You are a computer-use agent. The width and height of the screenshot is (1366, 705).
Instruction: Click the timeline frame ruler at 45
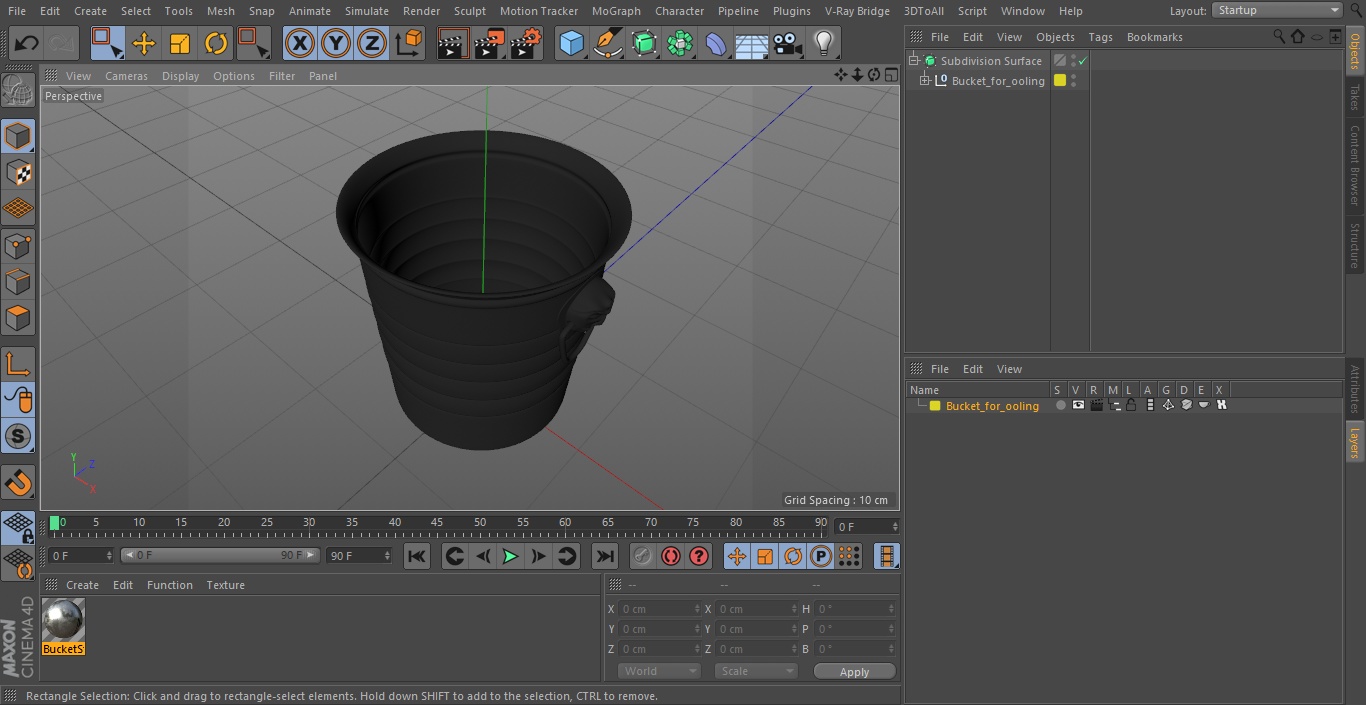(x=437, y=524)
